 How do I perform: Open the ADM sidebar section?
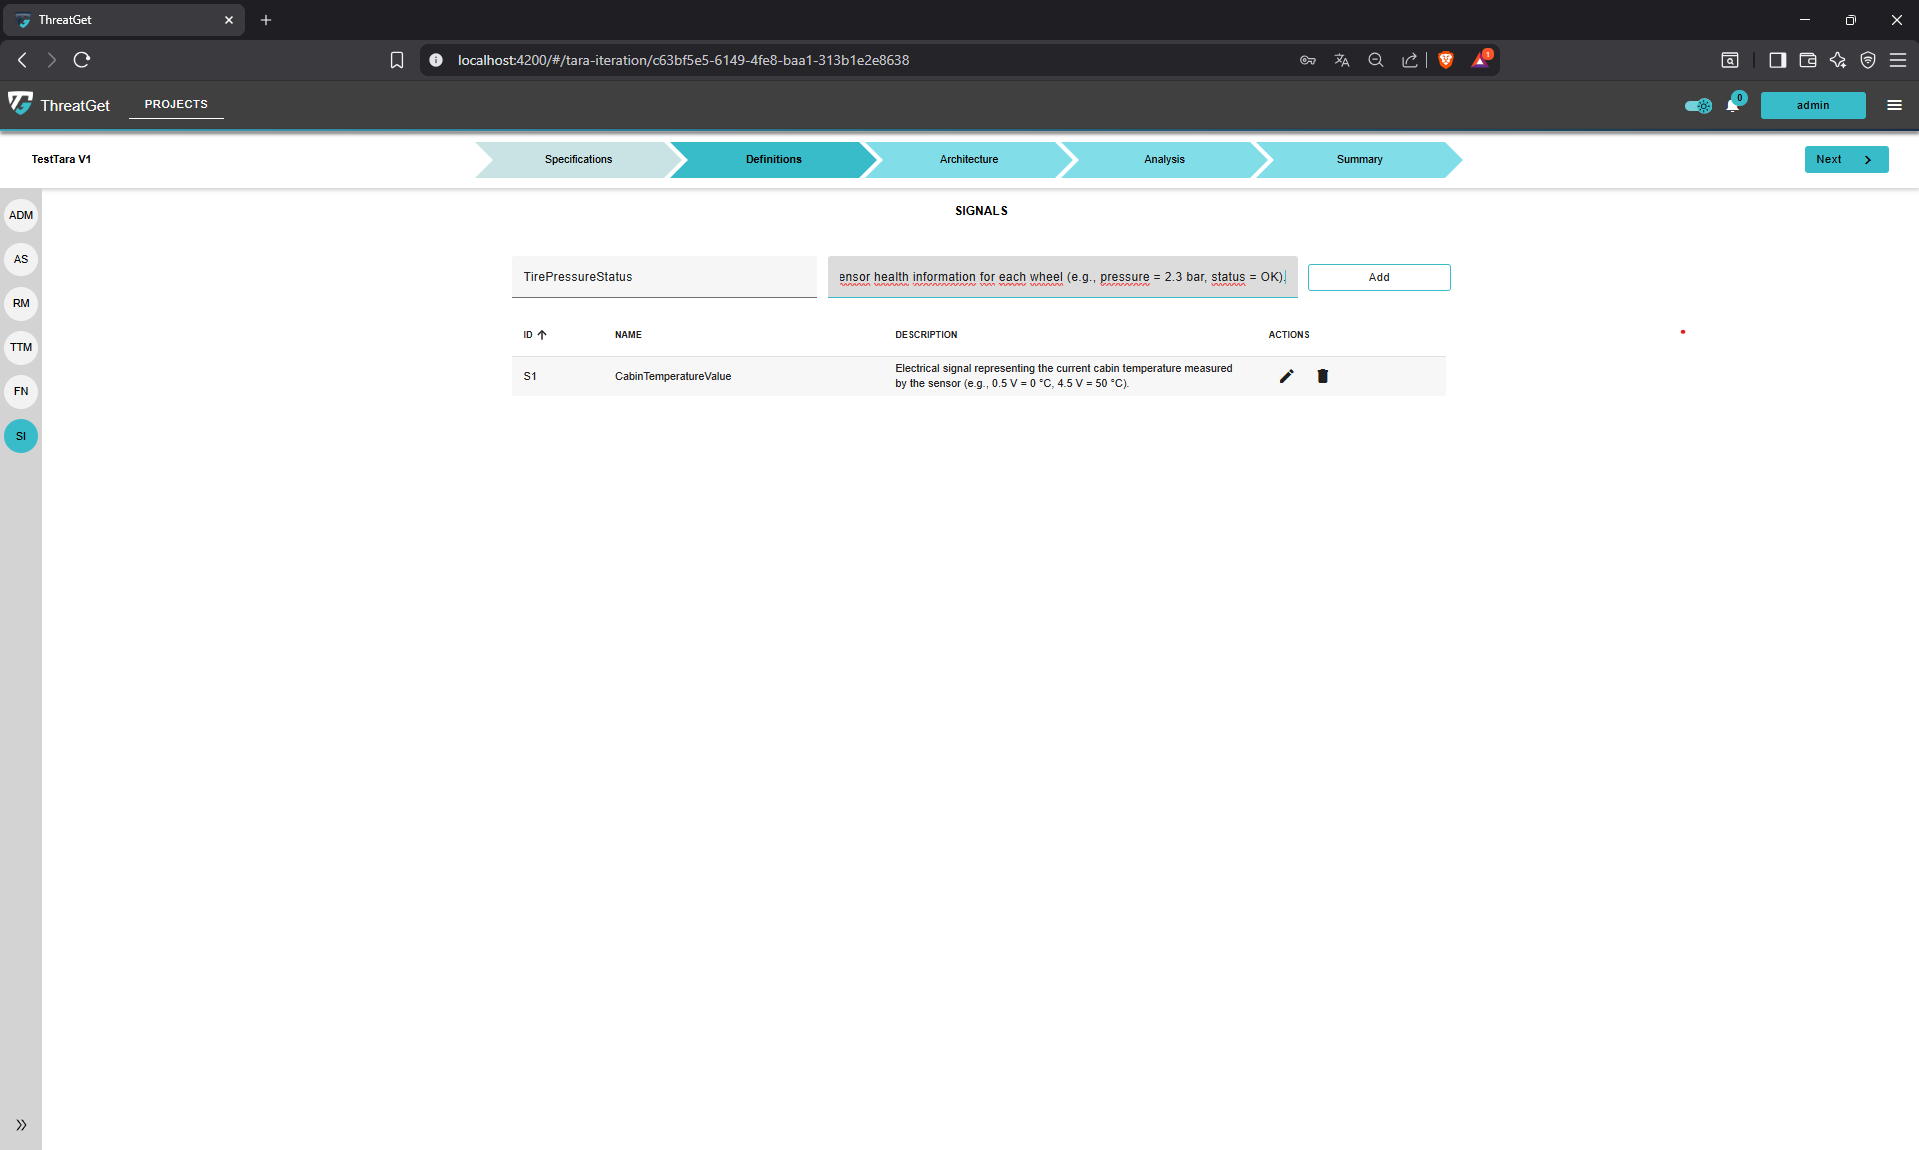(21, 215)
